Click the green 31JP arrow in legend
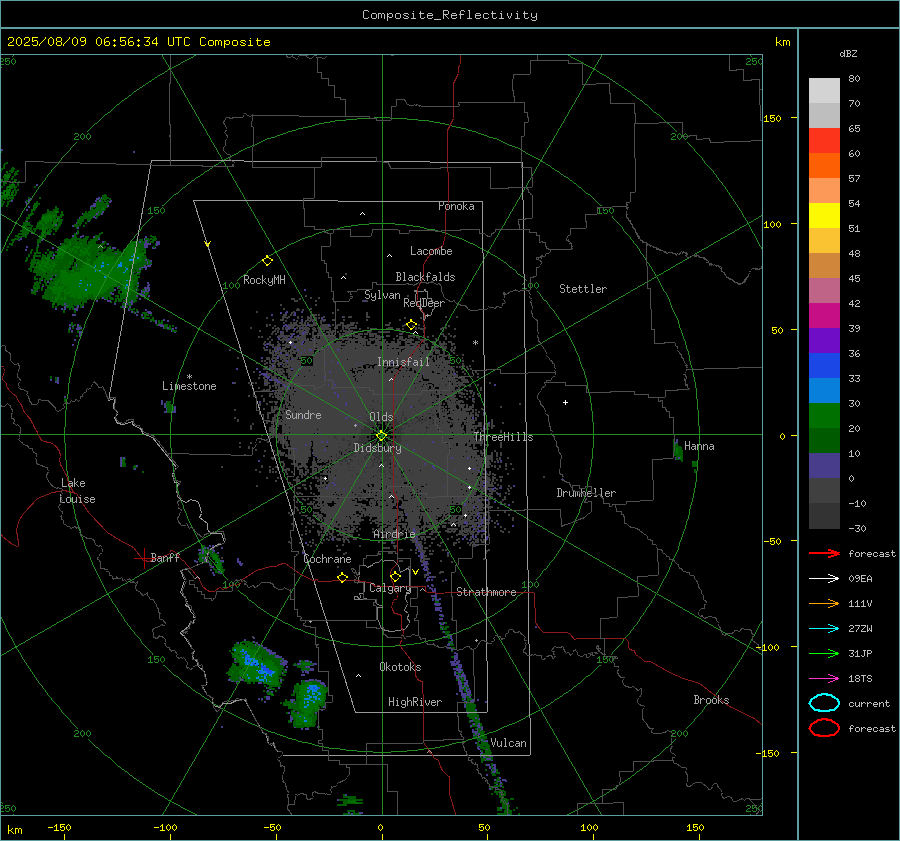 point(824,653)
